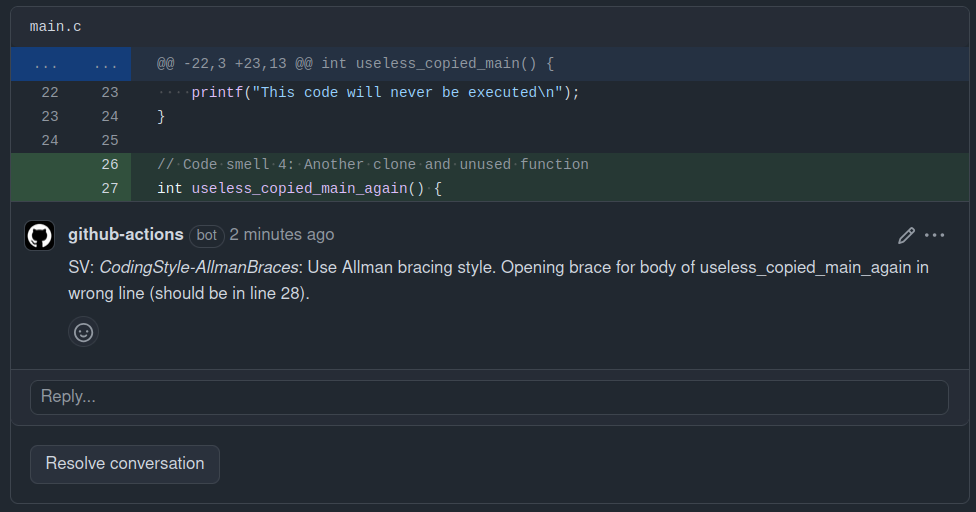Click the Reply input field

(489, 397)
